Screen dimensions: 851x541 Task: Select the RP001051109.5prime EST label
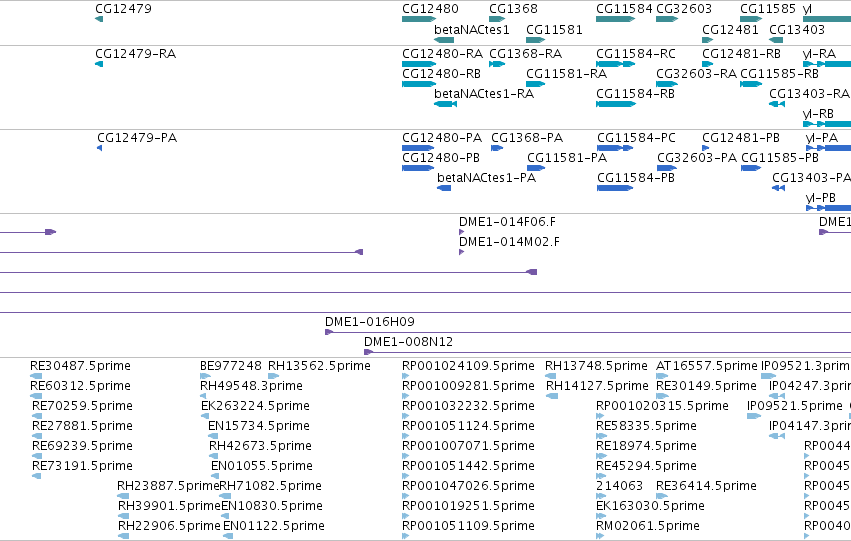tap(468, 525)
